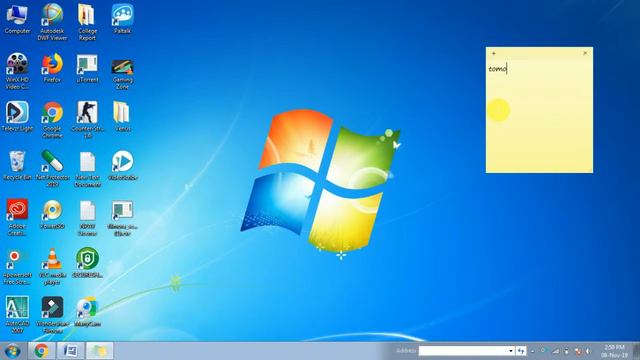Launch AutoCAD 2007 desktop shortcut
The width and height of the screenshot is (640, 360).
[x=17, y=314]
